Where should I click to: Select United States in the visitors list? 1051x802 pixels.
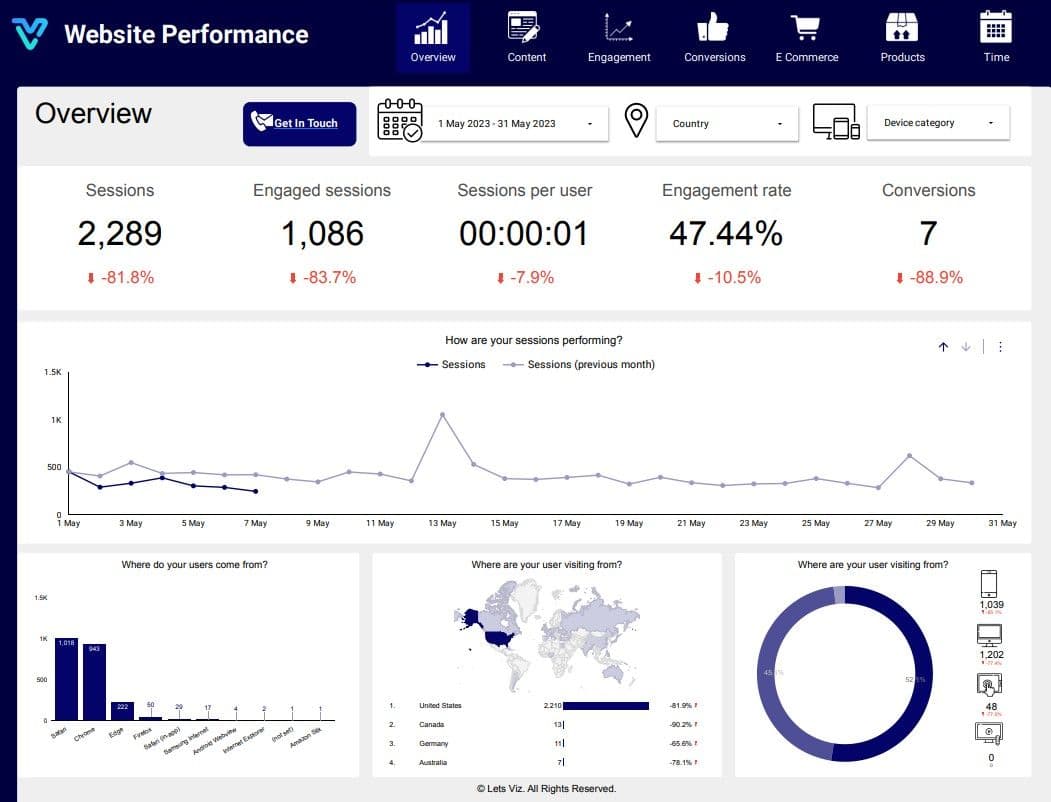click(x=438, y=705)
